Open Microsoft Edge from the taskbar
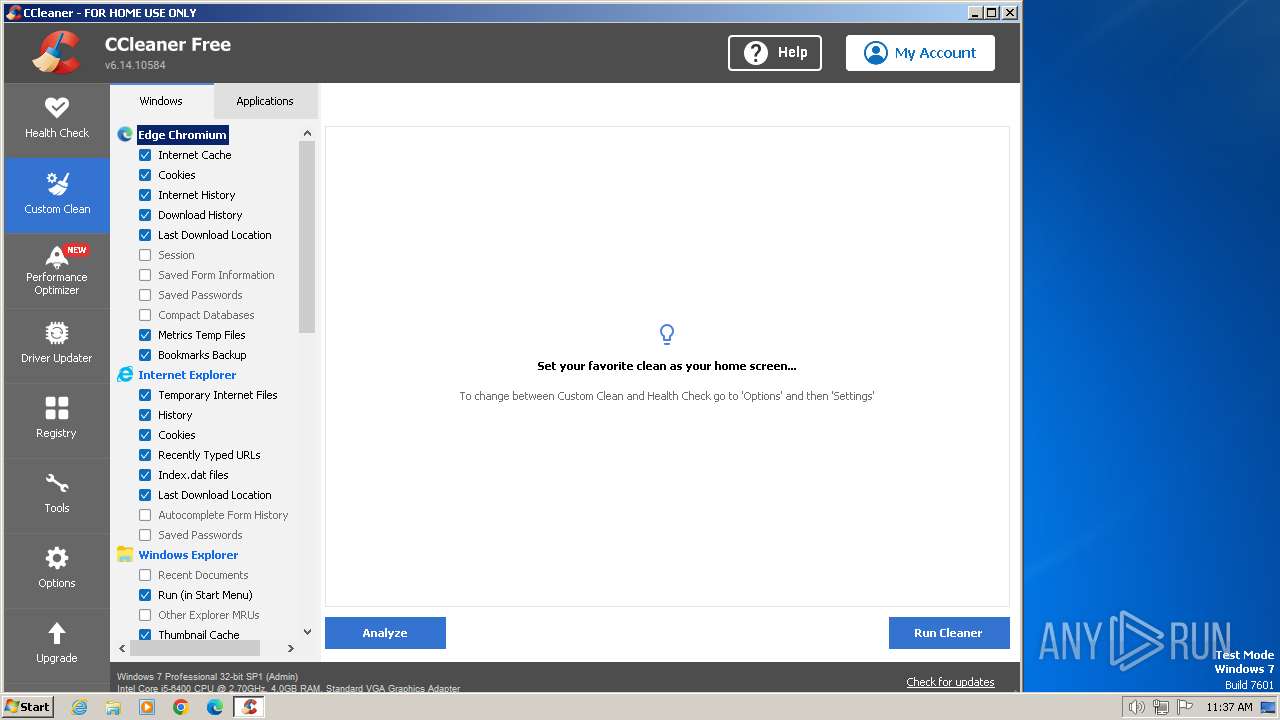The image size is (1280, 720). [215, 707]
